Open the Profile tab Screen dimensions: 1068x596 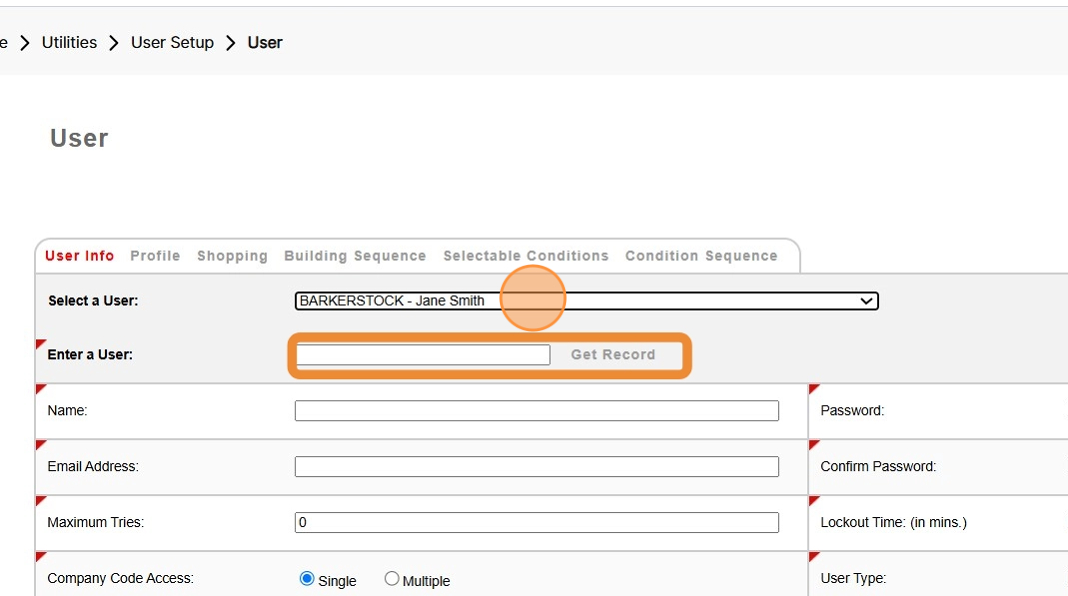pyautogui.click(x=155, y=256)
